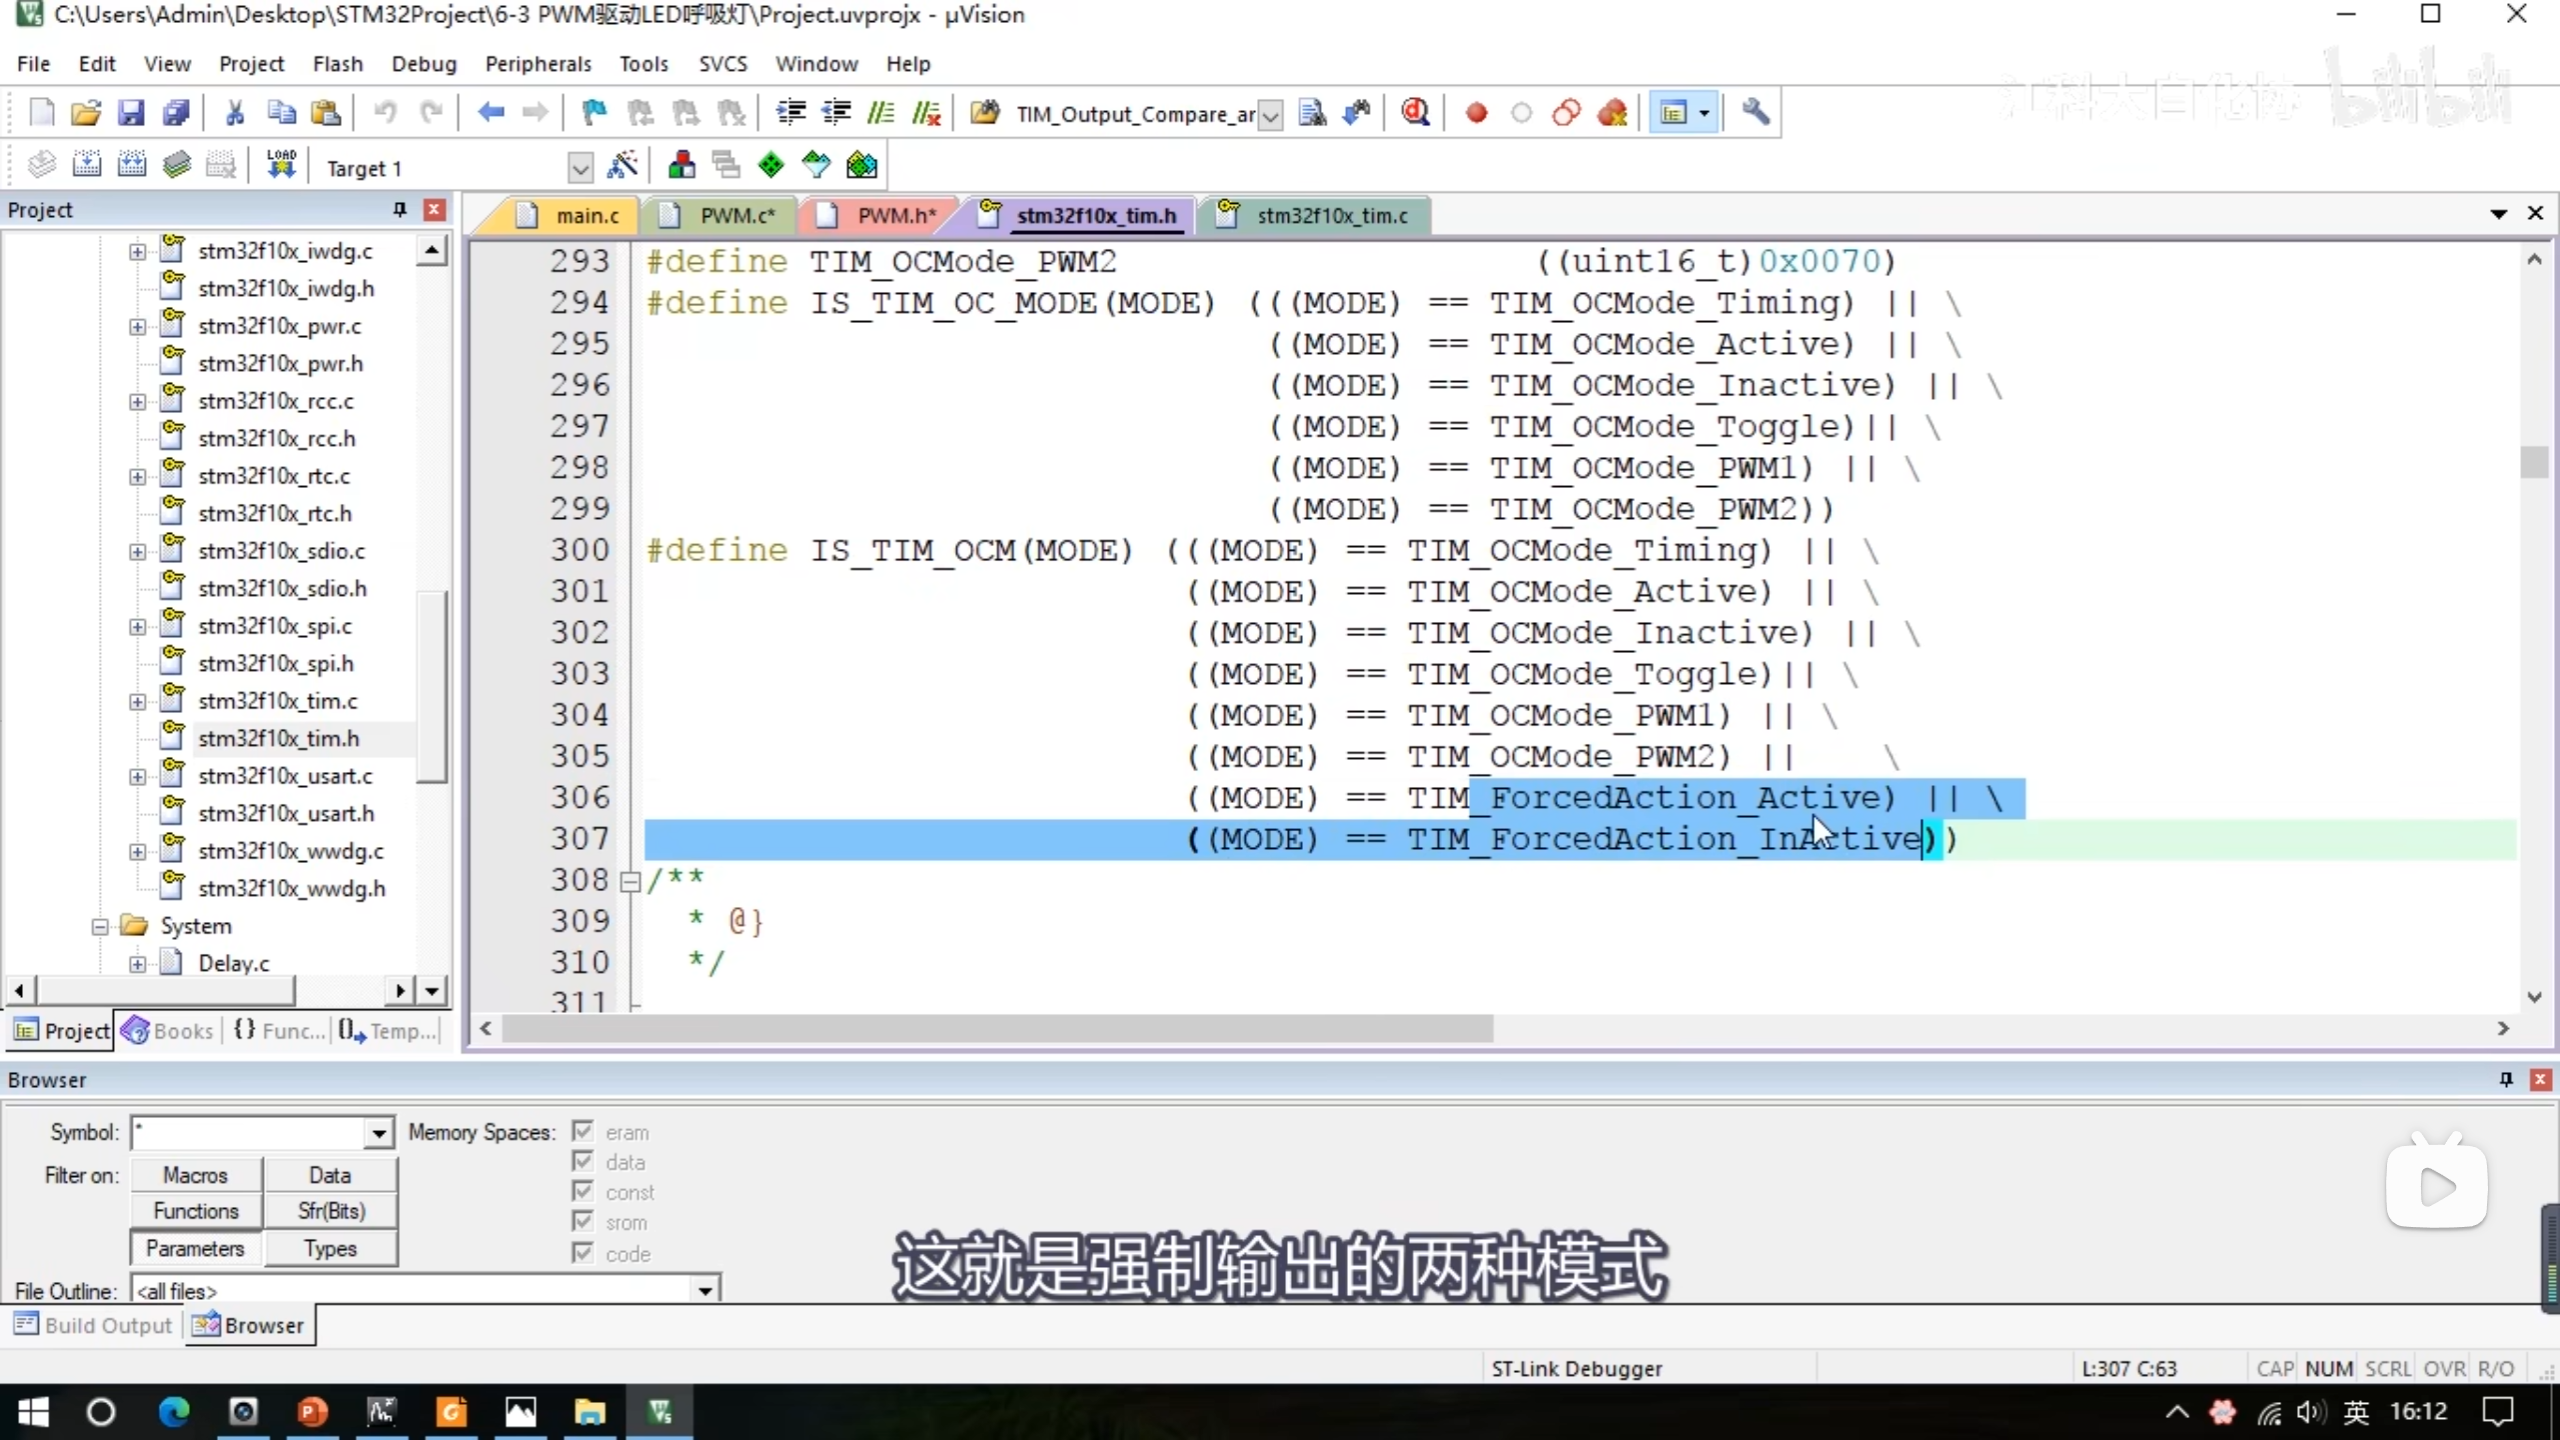Toggle the const memory space checkbox
Screen dimensions: 2560x1440
[583, 1191]
